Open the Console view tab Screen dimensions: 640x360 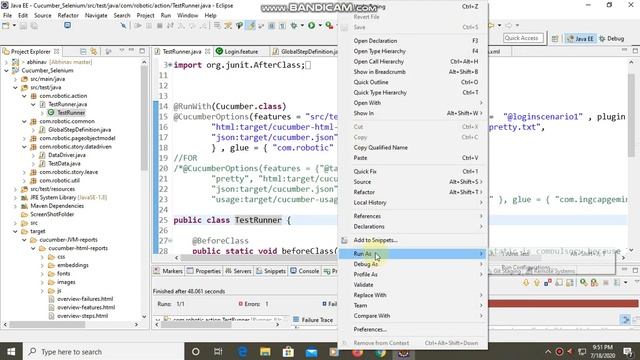pos(304,271)
